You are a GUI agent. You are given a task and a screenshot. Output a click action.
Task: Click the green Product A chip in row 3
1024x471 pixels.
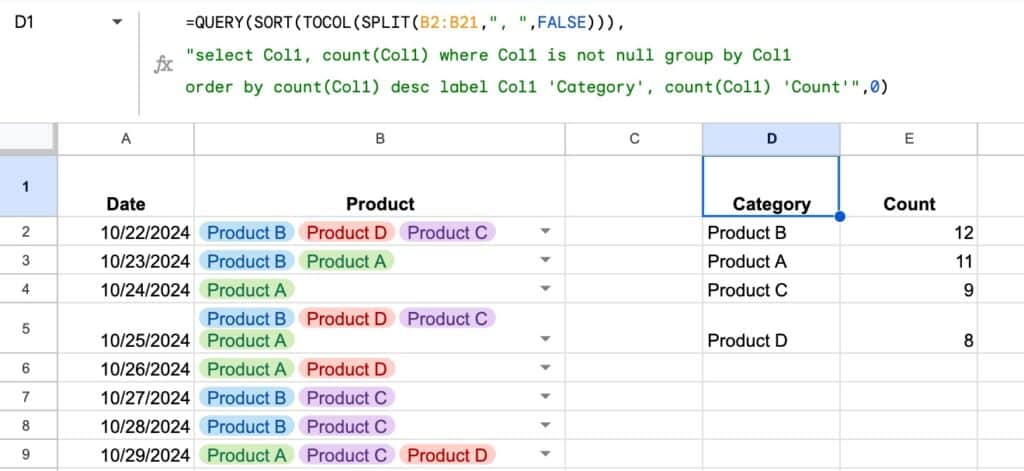pos(345,262)
